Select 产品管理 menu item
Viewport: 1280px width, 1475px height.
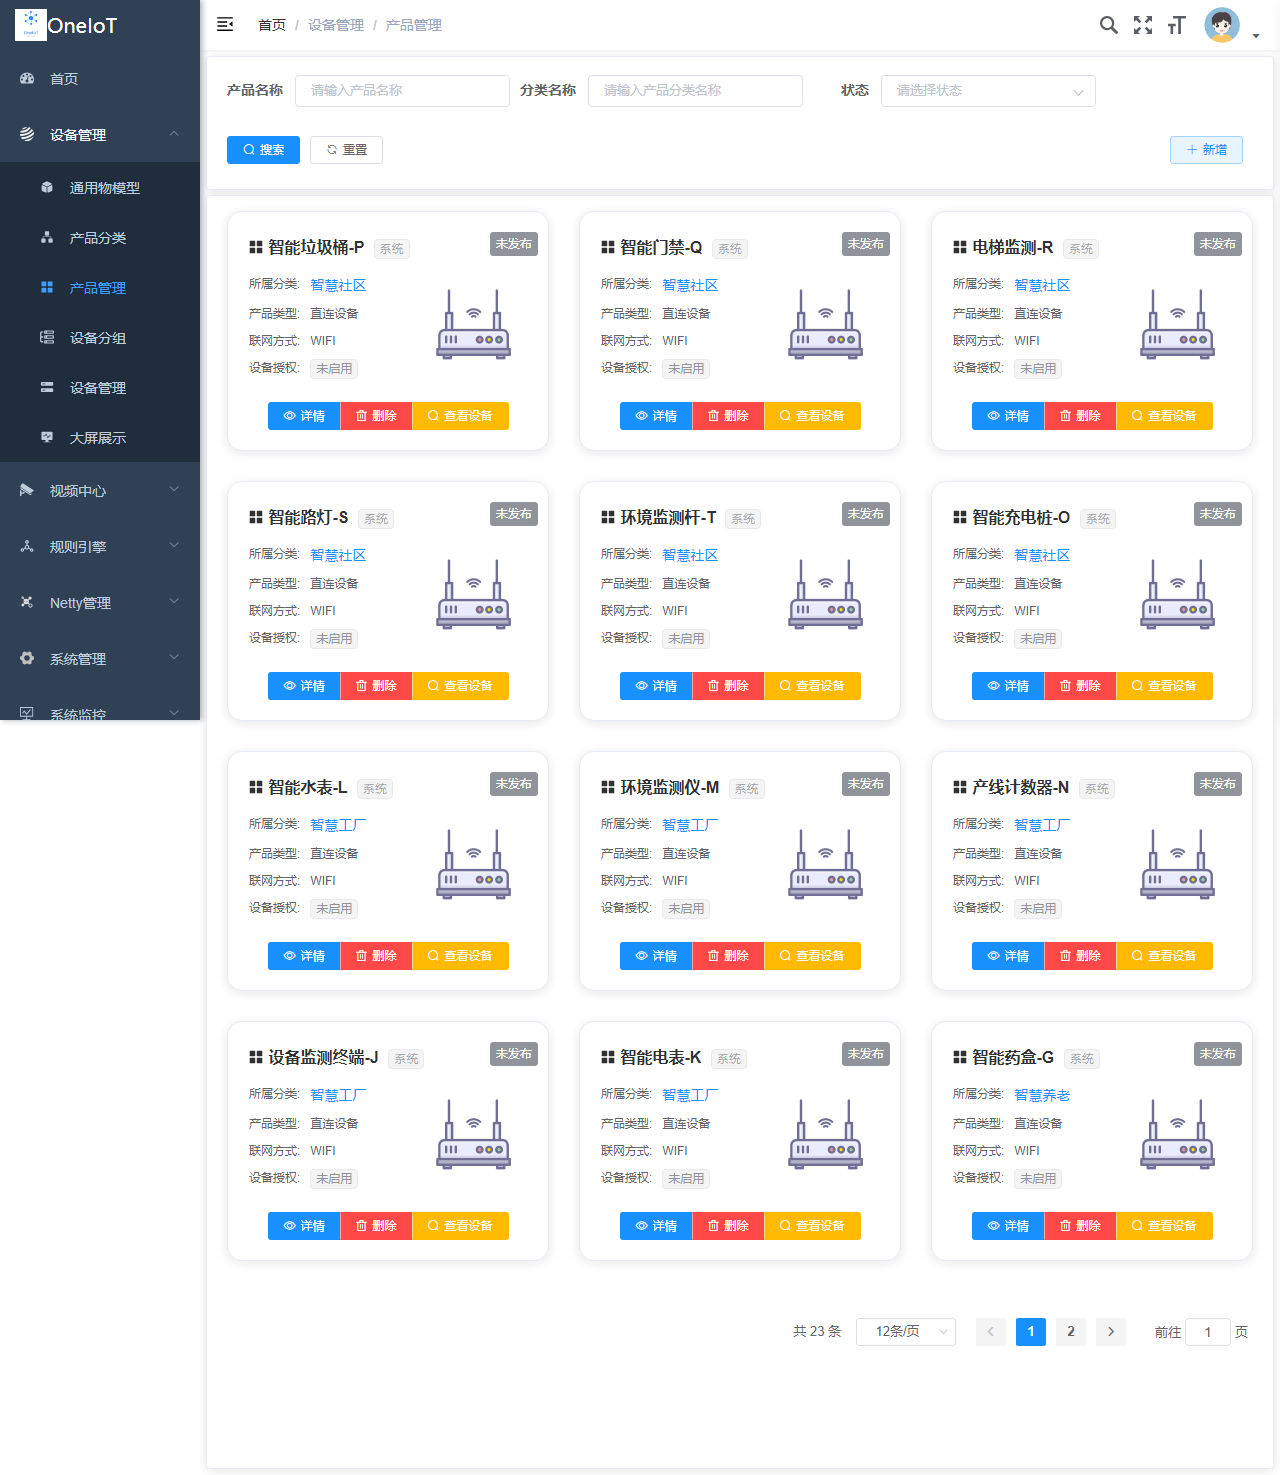click(100, 288)
